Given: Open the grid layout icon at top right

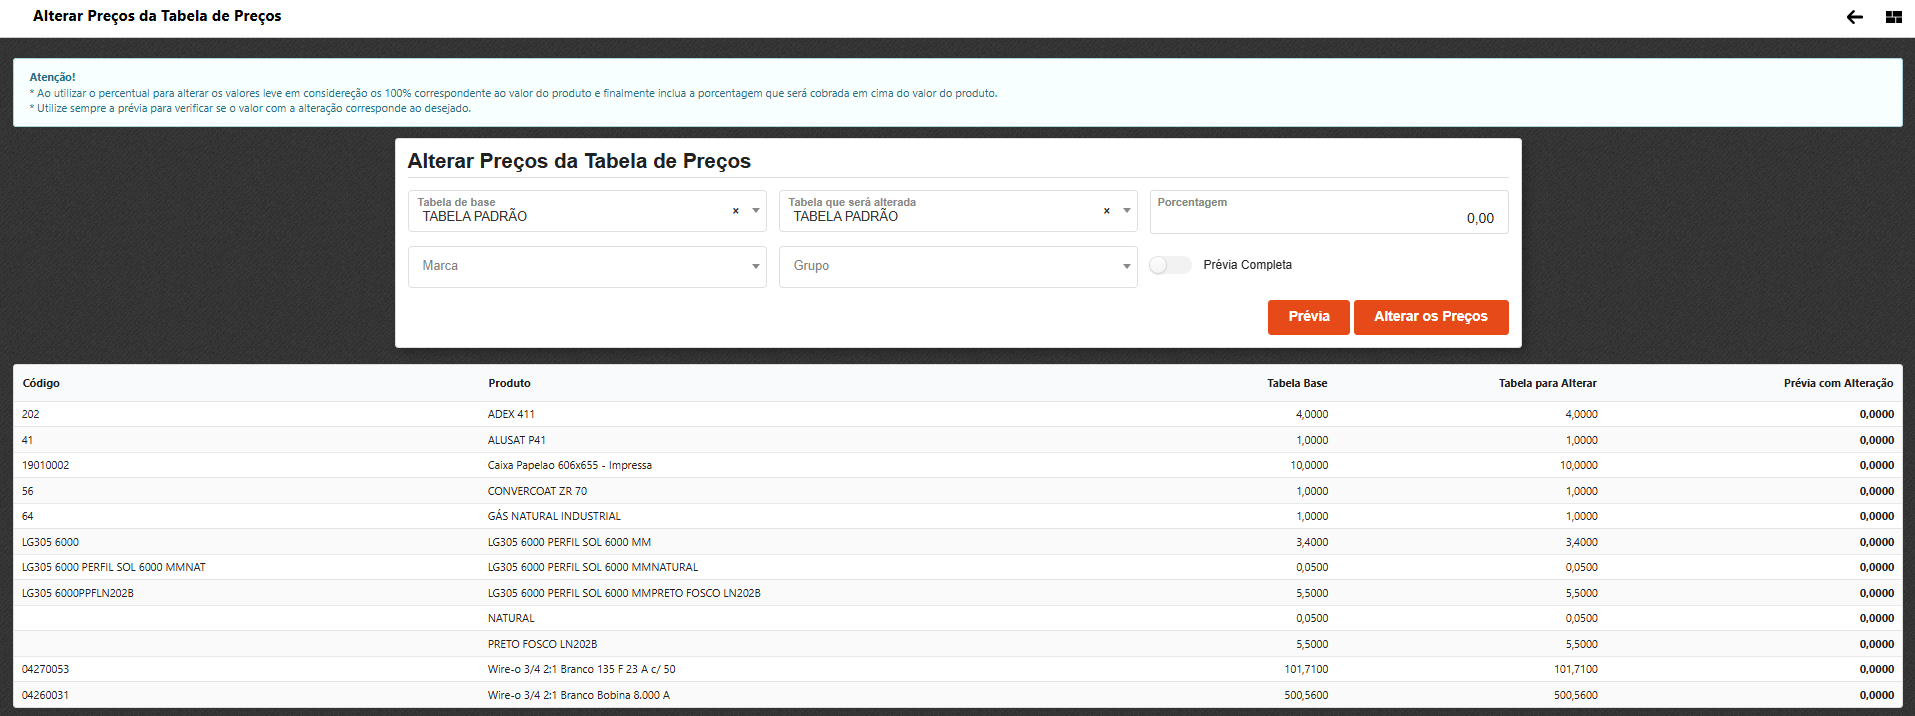Looking at the screenshot, I should 1893,17.
